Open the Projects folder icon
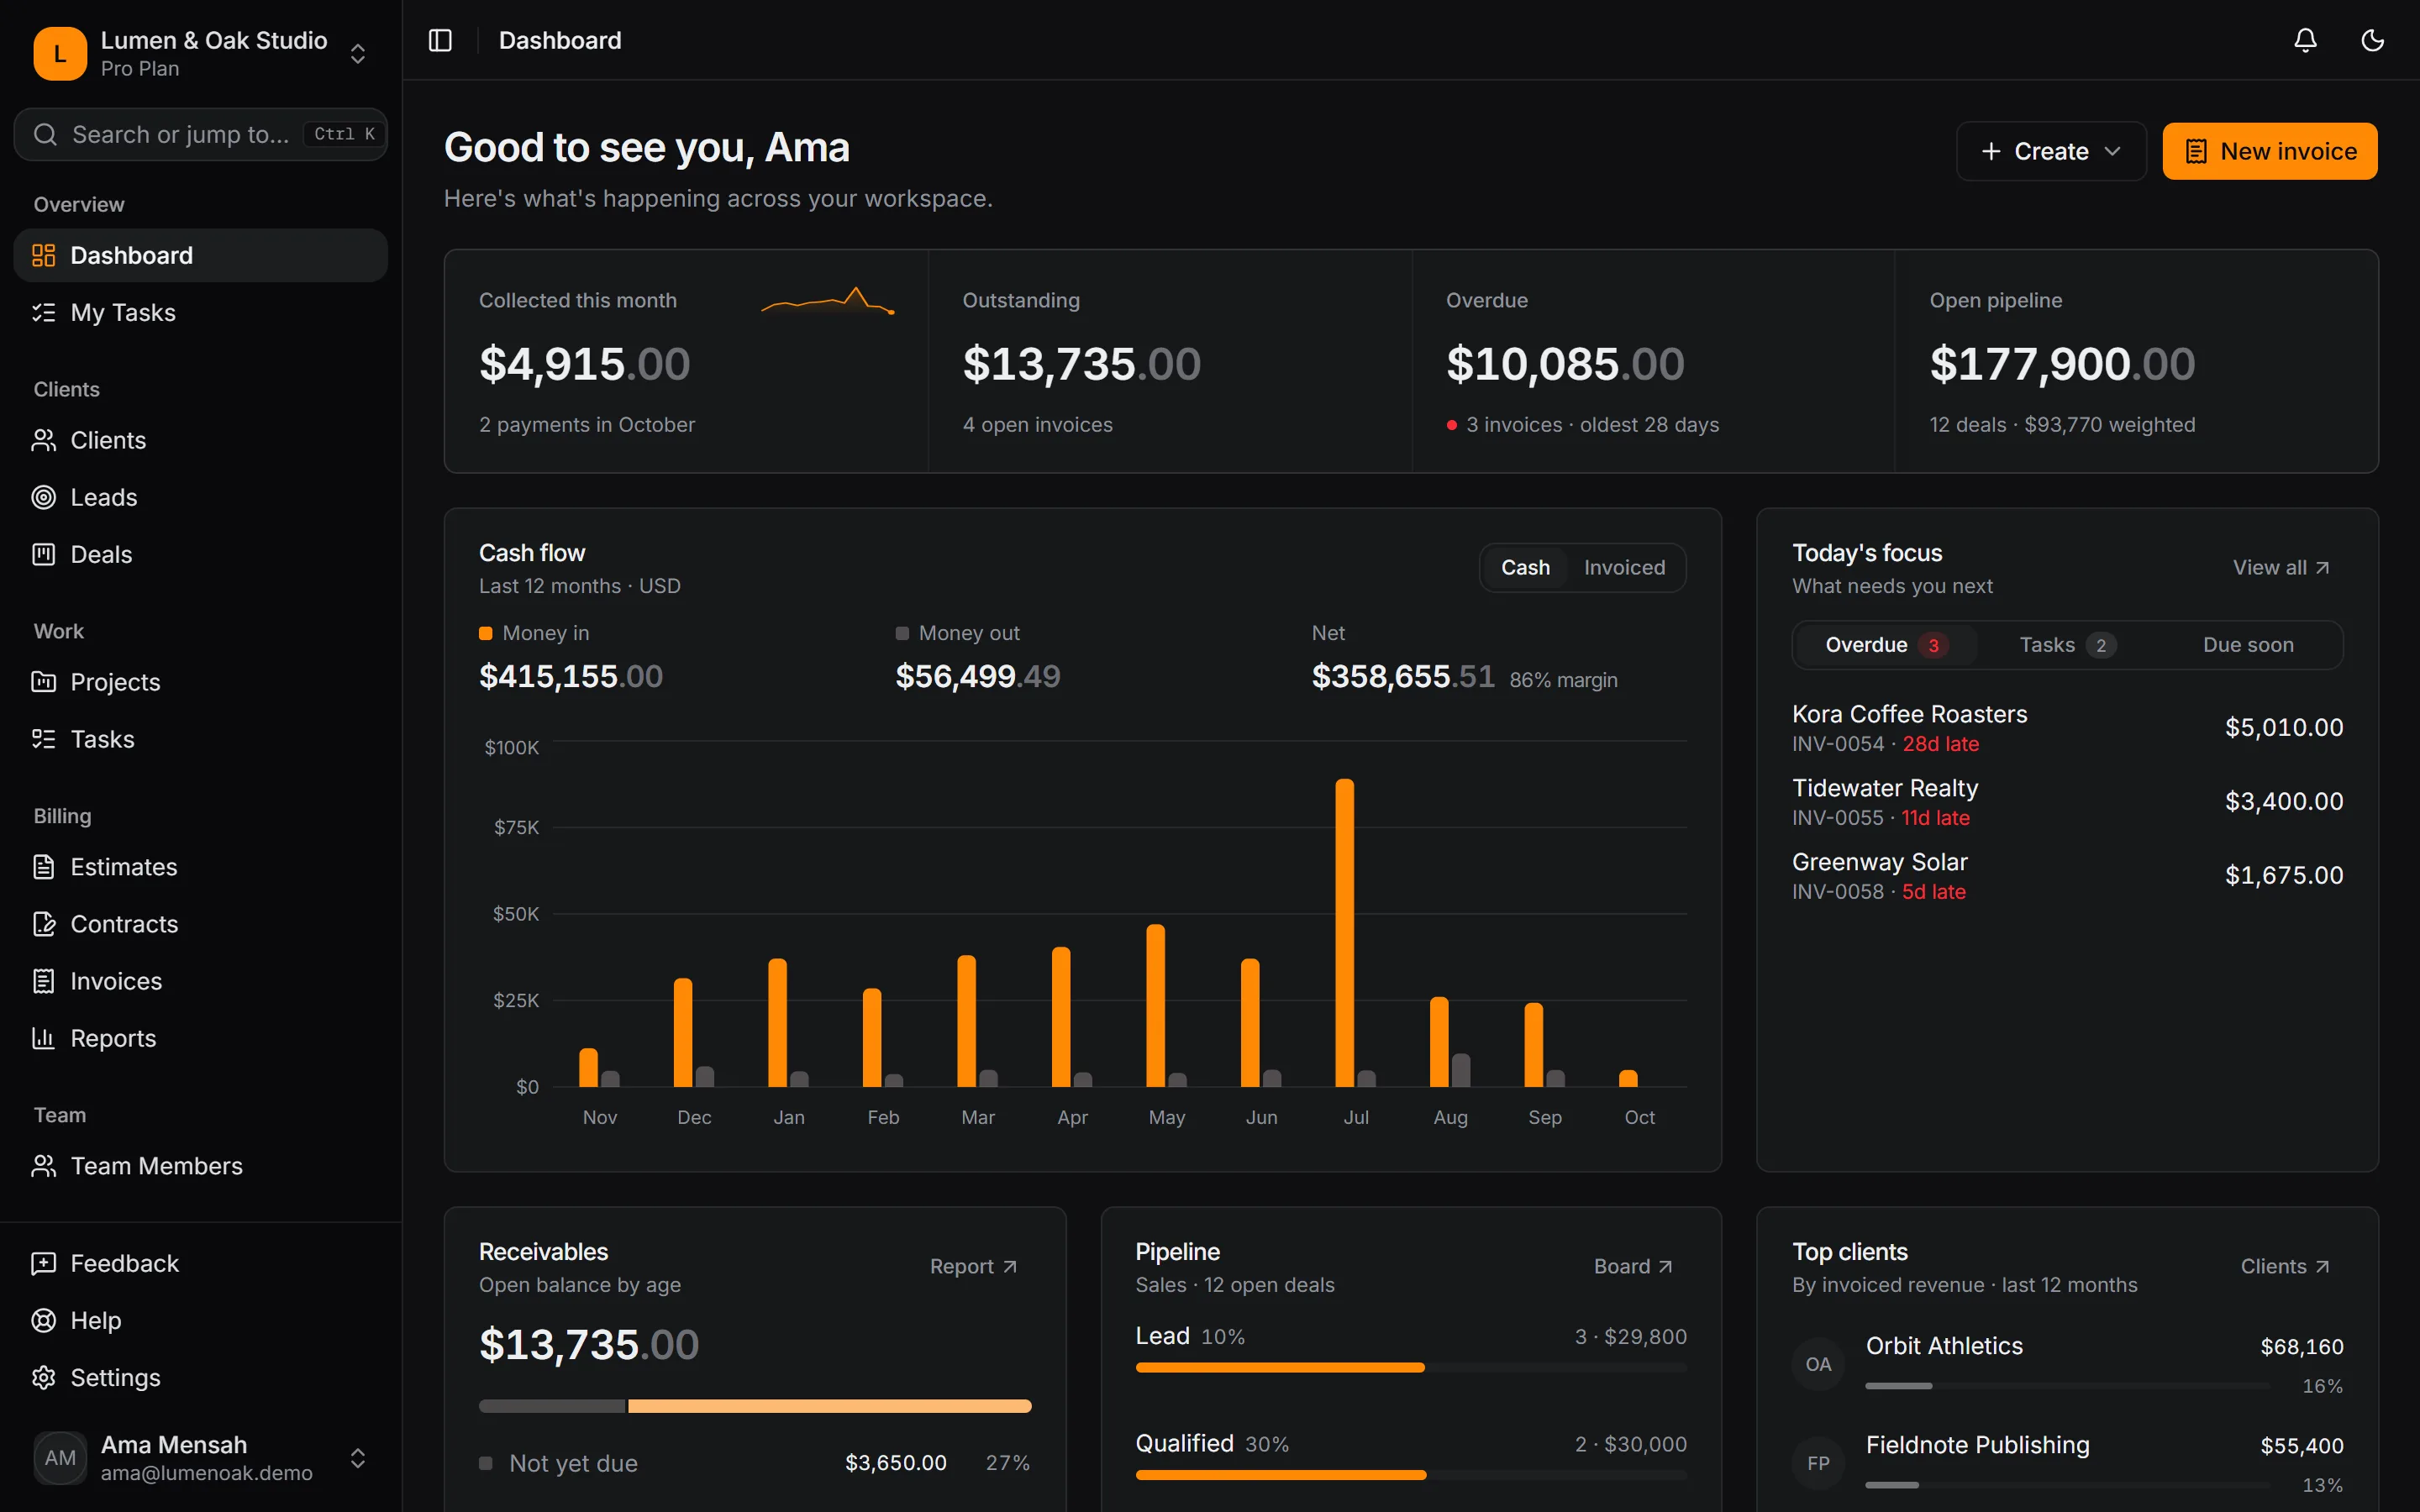Screen dimensions: 2420x1512 point(44,682)
